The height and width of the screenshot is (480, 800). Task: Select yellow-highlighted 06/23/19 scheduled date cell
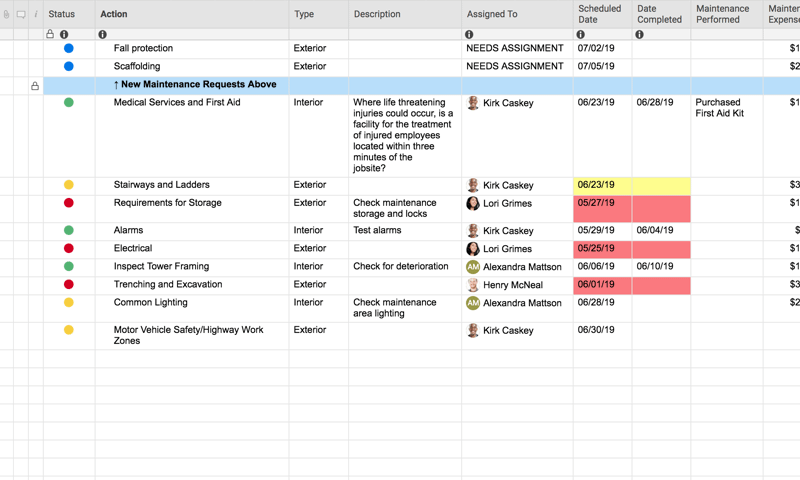pos(603,186)
